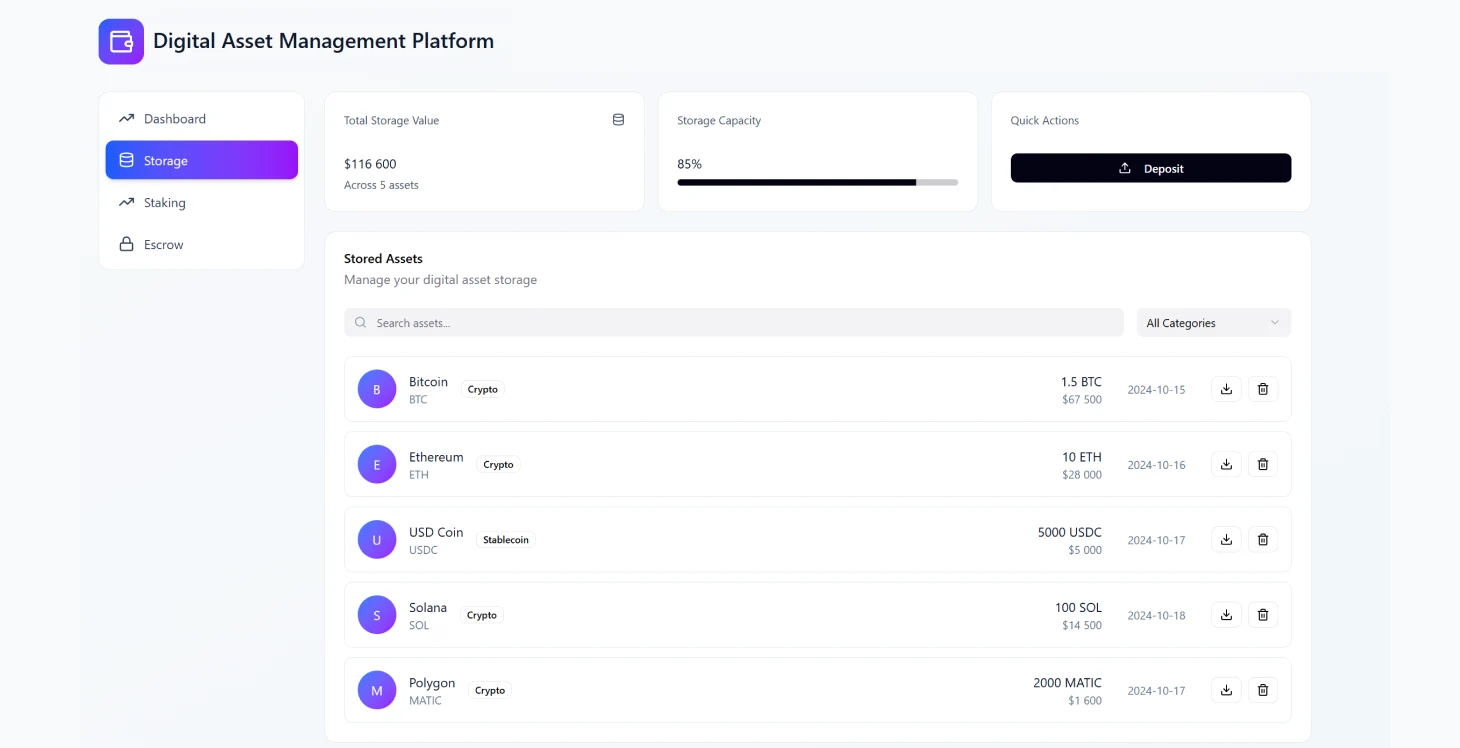Click the 85% storage capacity progress bar

click(817, 183)
